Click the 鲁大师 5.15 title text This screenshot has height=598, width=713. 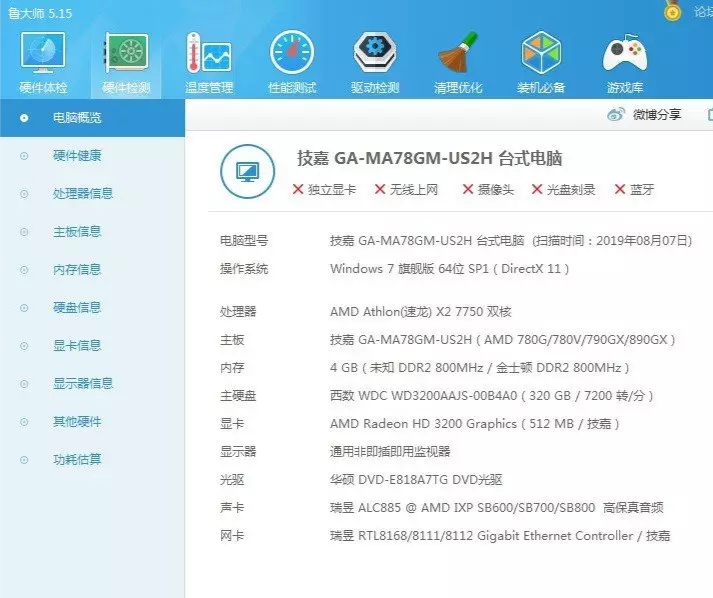40,13
